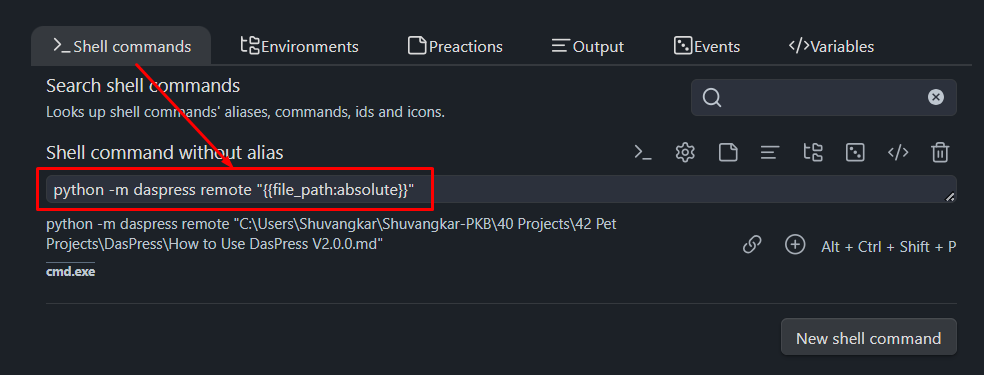
Task: Click New shell command button
Action: click(x=869, y=337)
